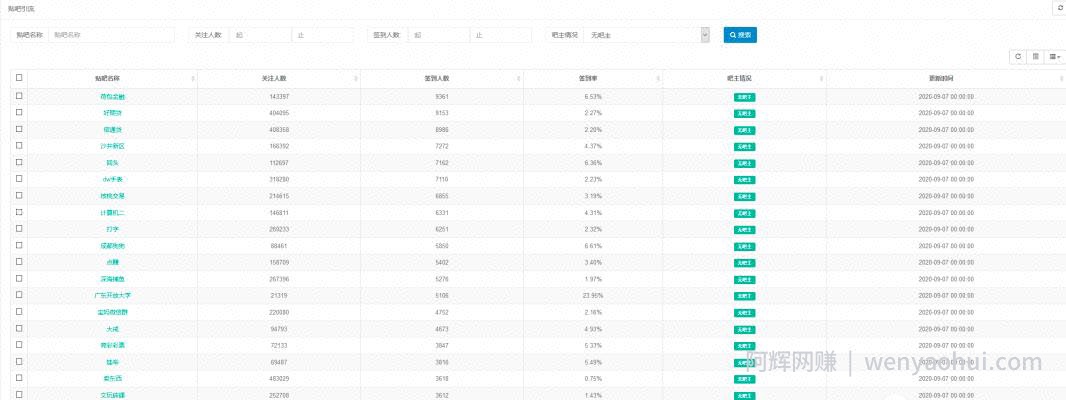Click the sign-in rate 23.95%
1066x400 pixels.
click(594, 296)
